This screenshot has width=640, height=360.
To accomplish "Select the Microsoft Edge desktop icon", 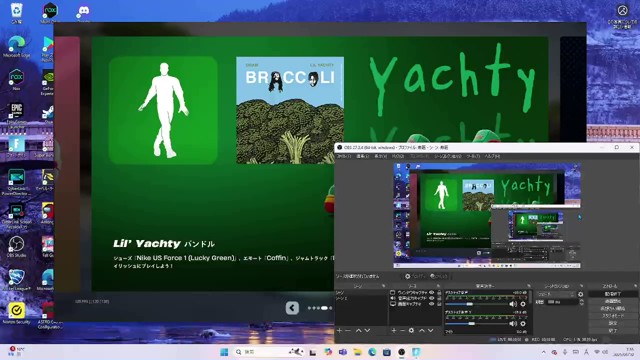I will click(x=16, y=46).
